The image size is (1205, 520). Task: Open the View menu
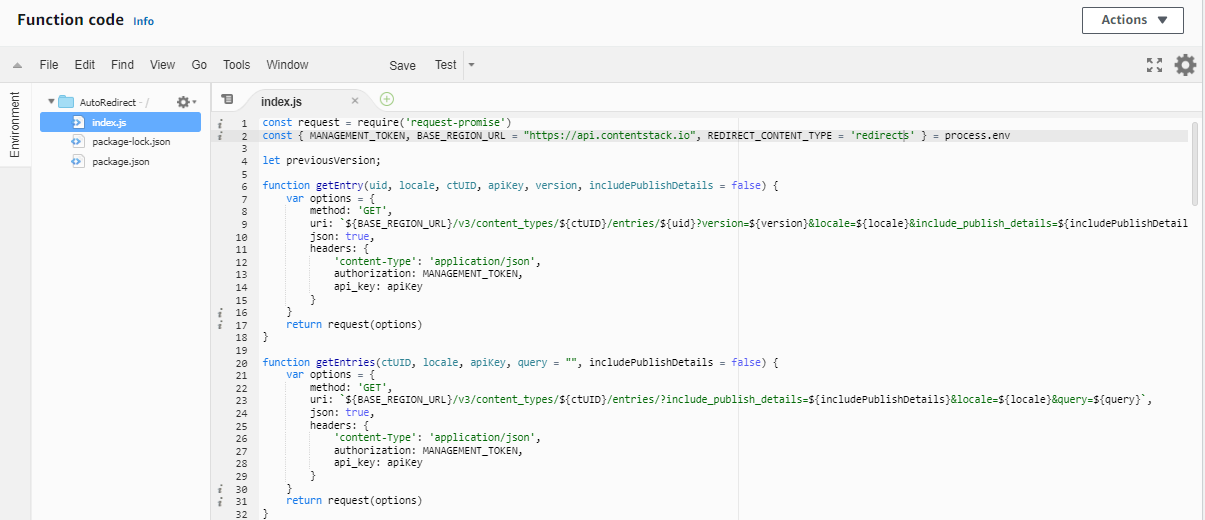coord(162,65)
